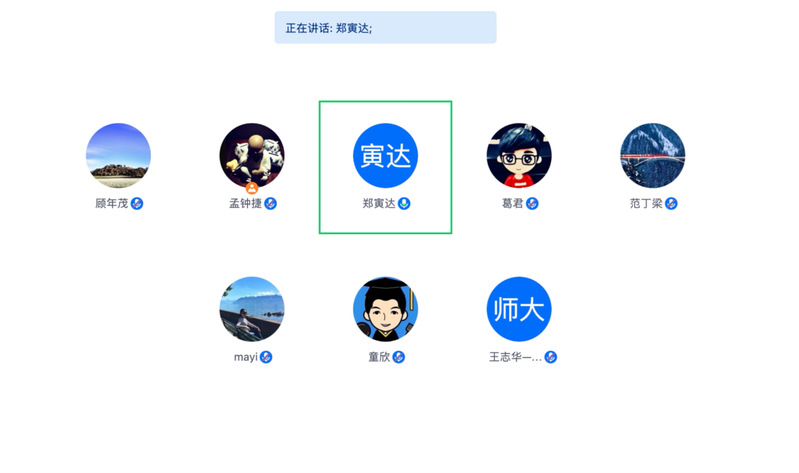Click the muted mic icon beside 童欣
The height and width of the screenshot is (473, 799).
pyautogui.click(x=398, y=357)
